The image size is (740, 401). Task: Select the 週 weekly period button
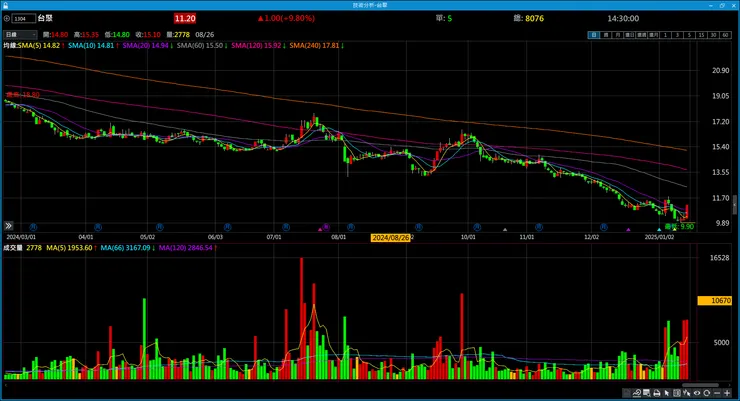pos(606,35)
